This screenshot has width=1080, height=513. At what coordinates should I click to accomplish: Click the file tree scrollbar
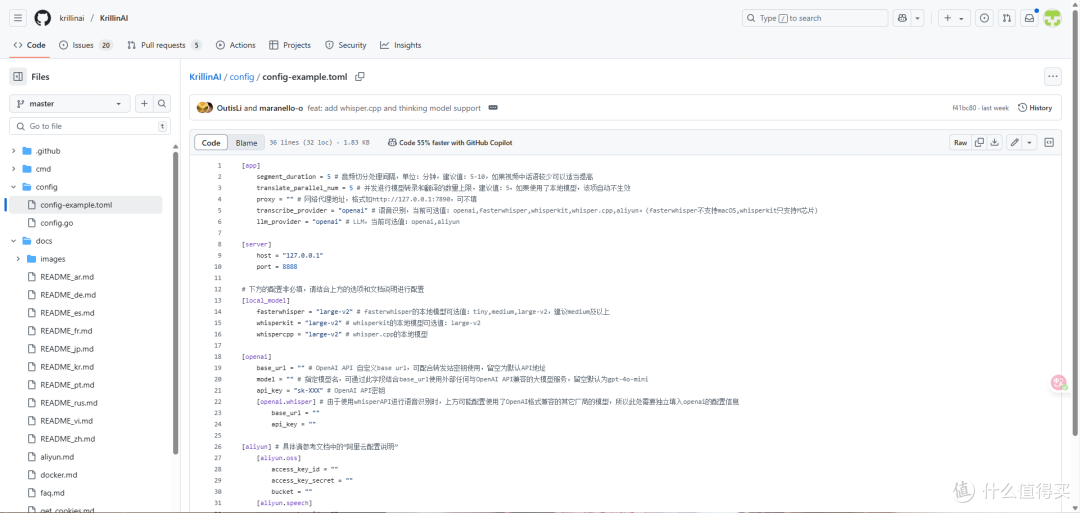[x=176, y=303]
